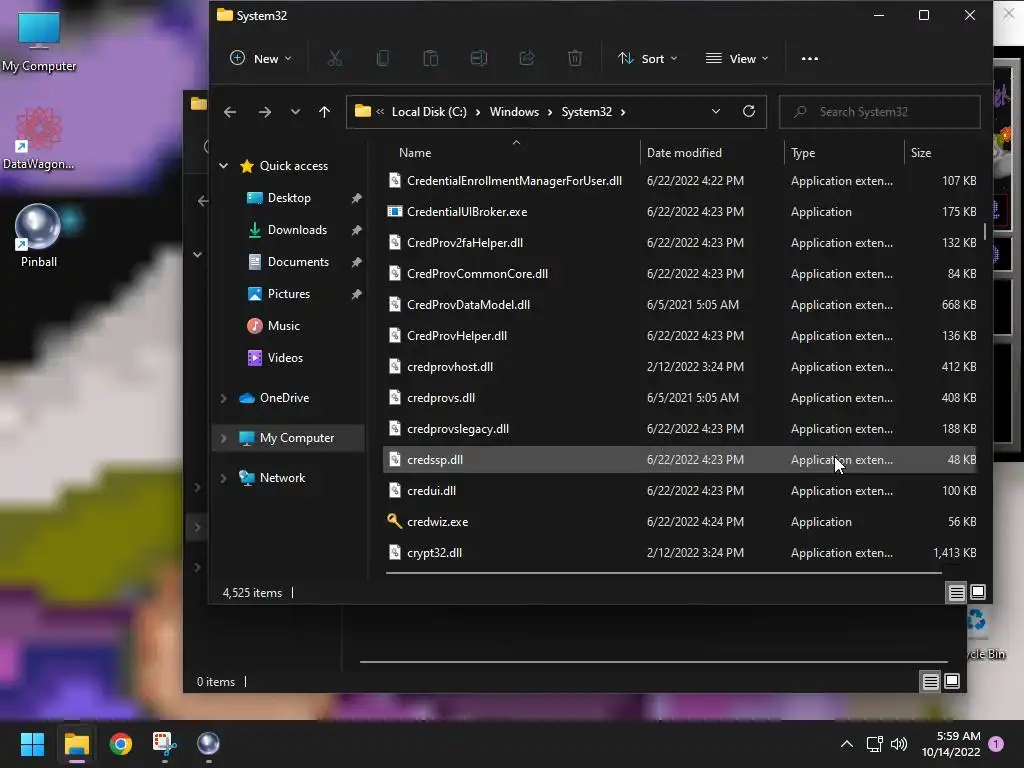Open the Sort options dropdown
The height and width of the screenshot is (768, 1024).
click(x=648, y=59)
